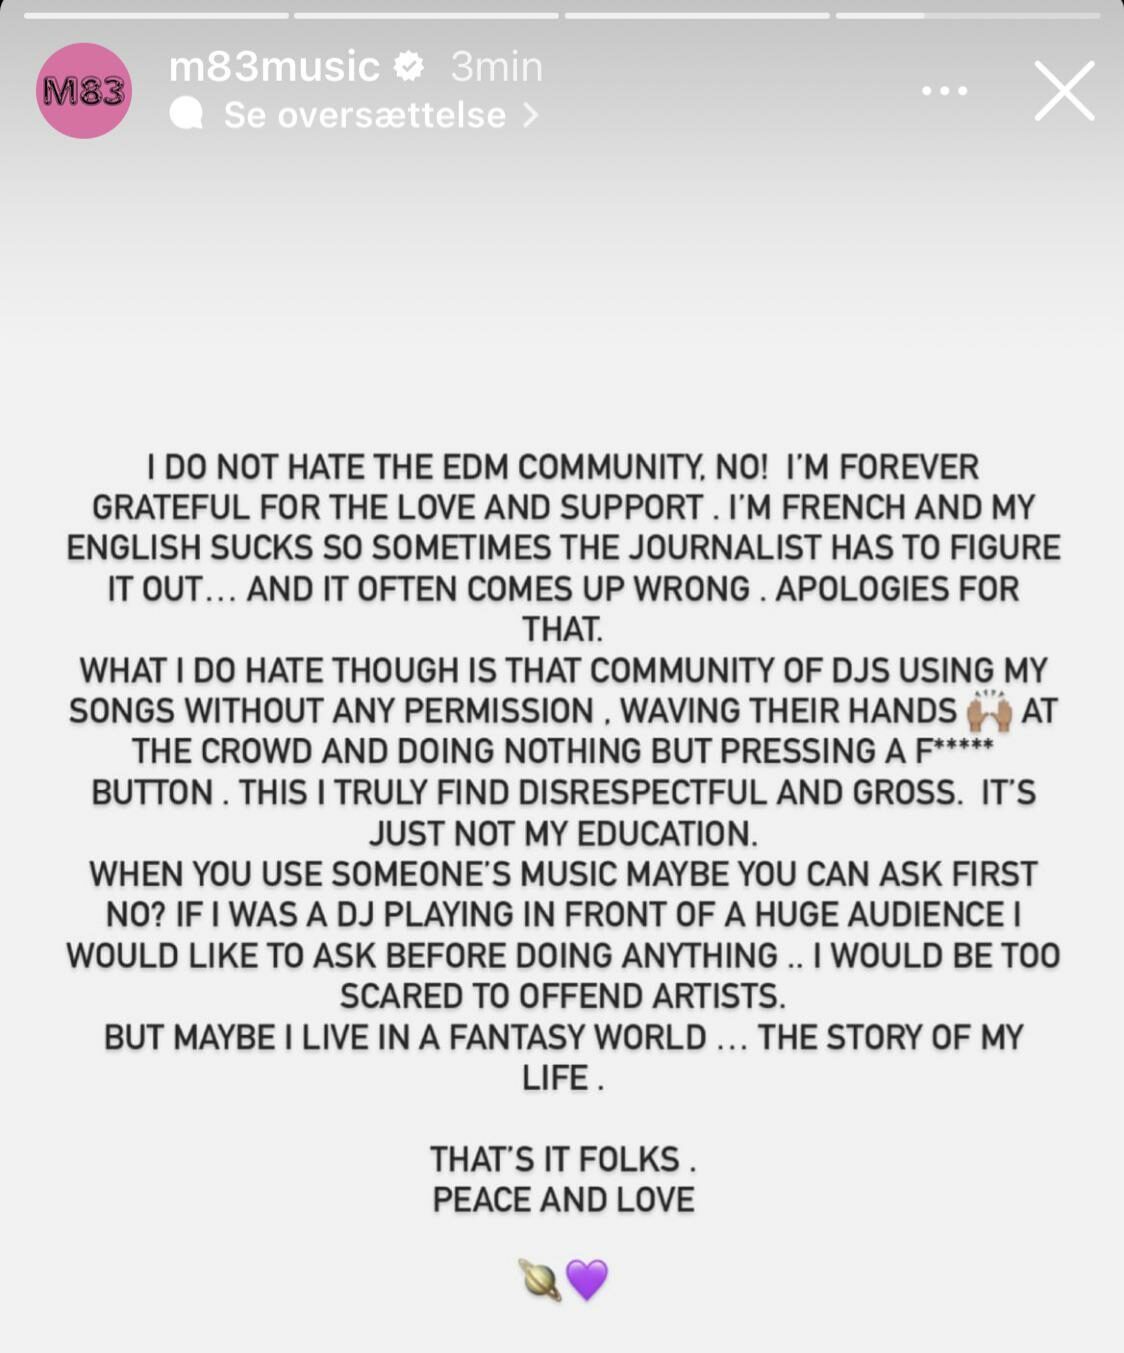This screenshot has width=1124, height=1353.
Task: Jump to first story progress segment
Action: 156,16
